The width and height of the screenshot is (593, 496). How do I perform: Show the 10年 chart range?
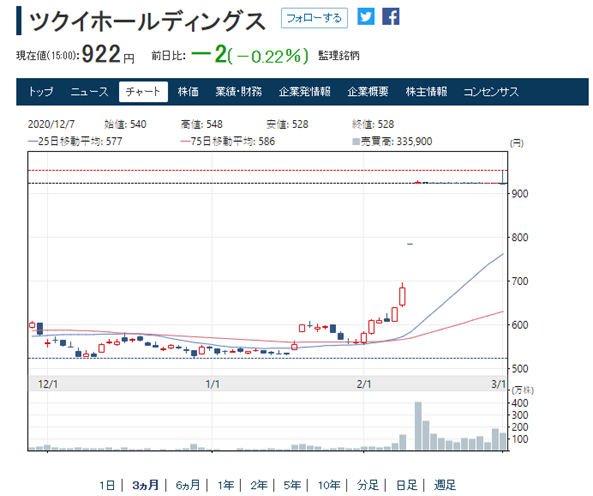329,485
